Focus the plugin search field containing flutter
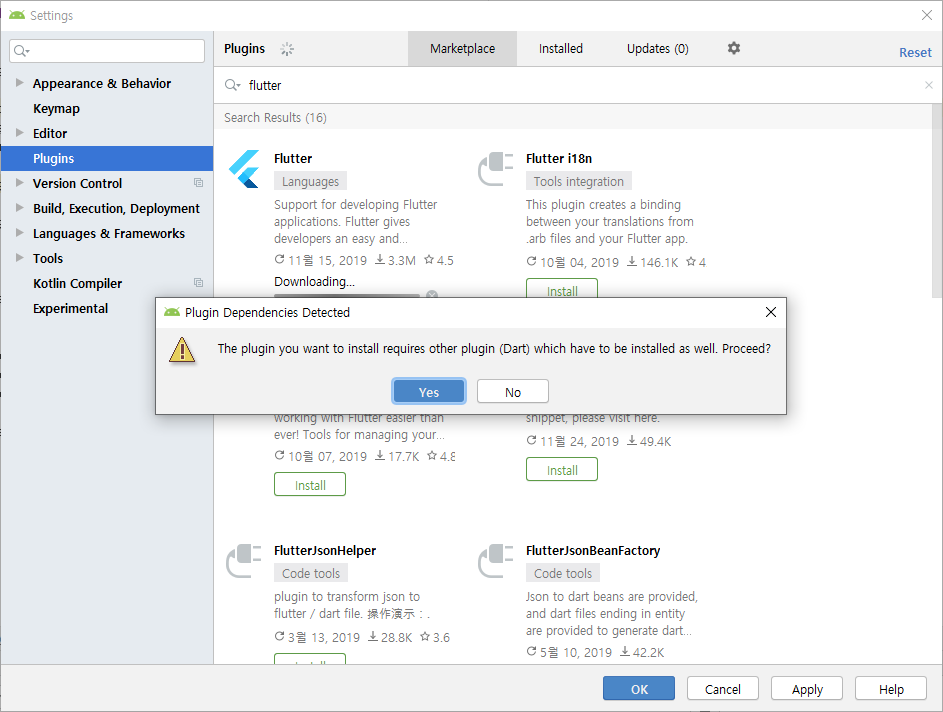 (577, 85)
